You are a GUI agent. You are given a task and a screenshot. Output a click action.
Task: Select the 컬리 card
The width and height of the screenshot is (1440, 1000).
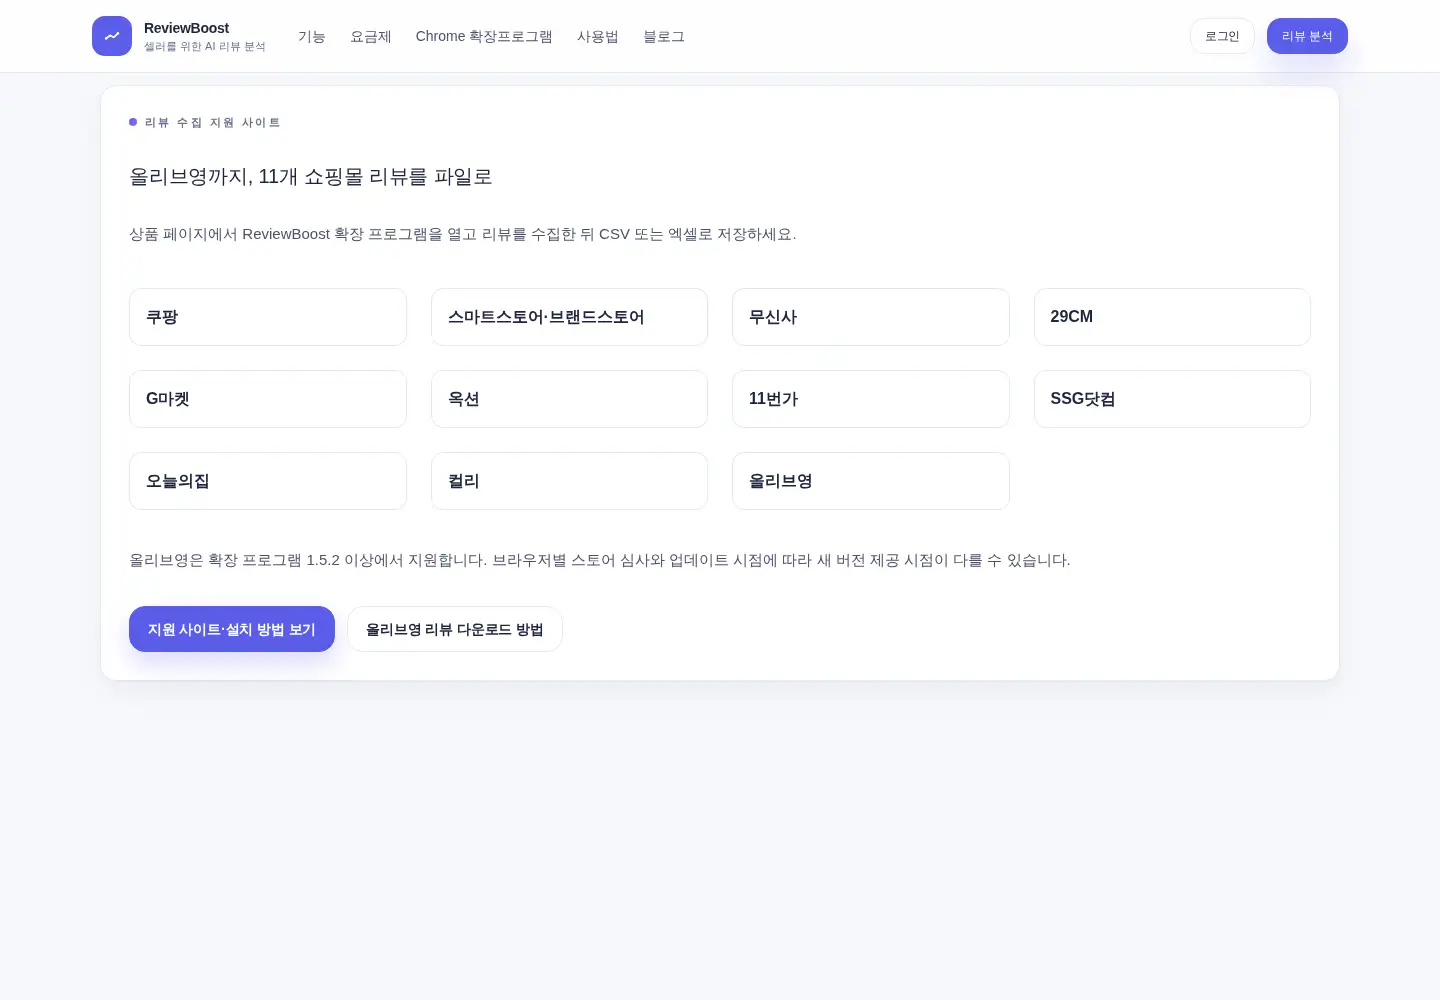[x=569, y=481]
